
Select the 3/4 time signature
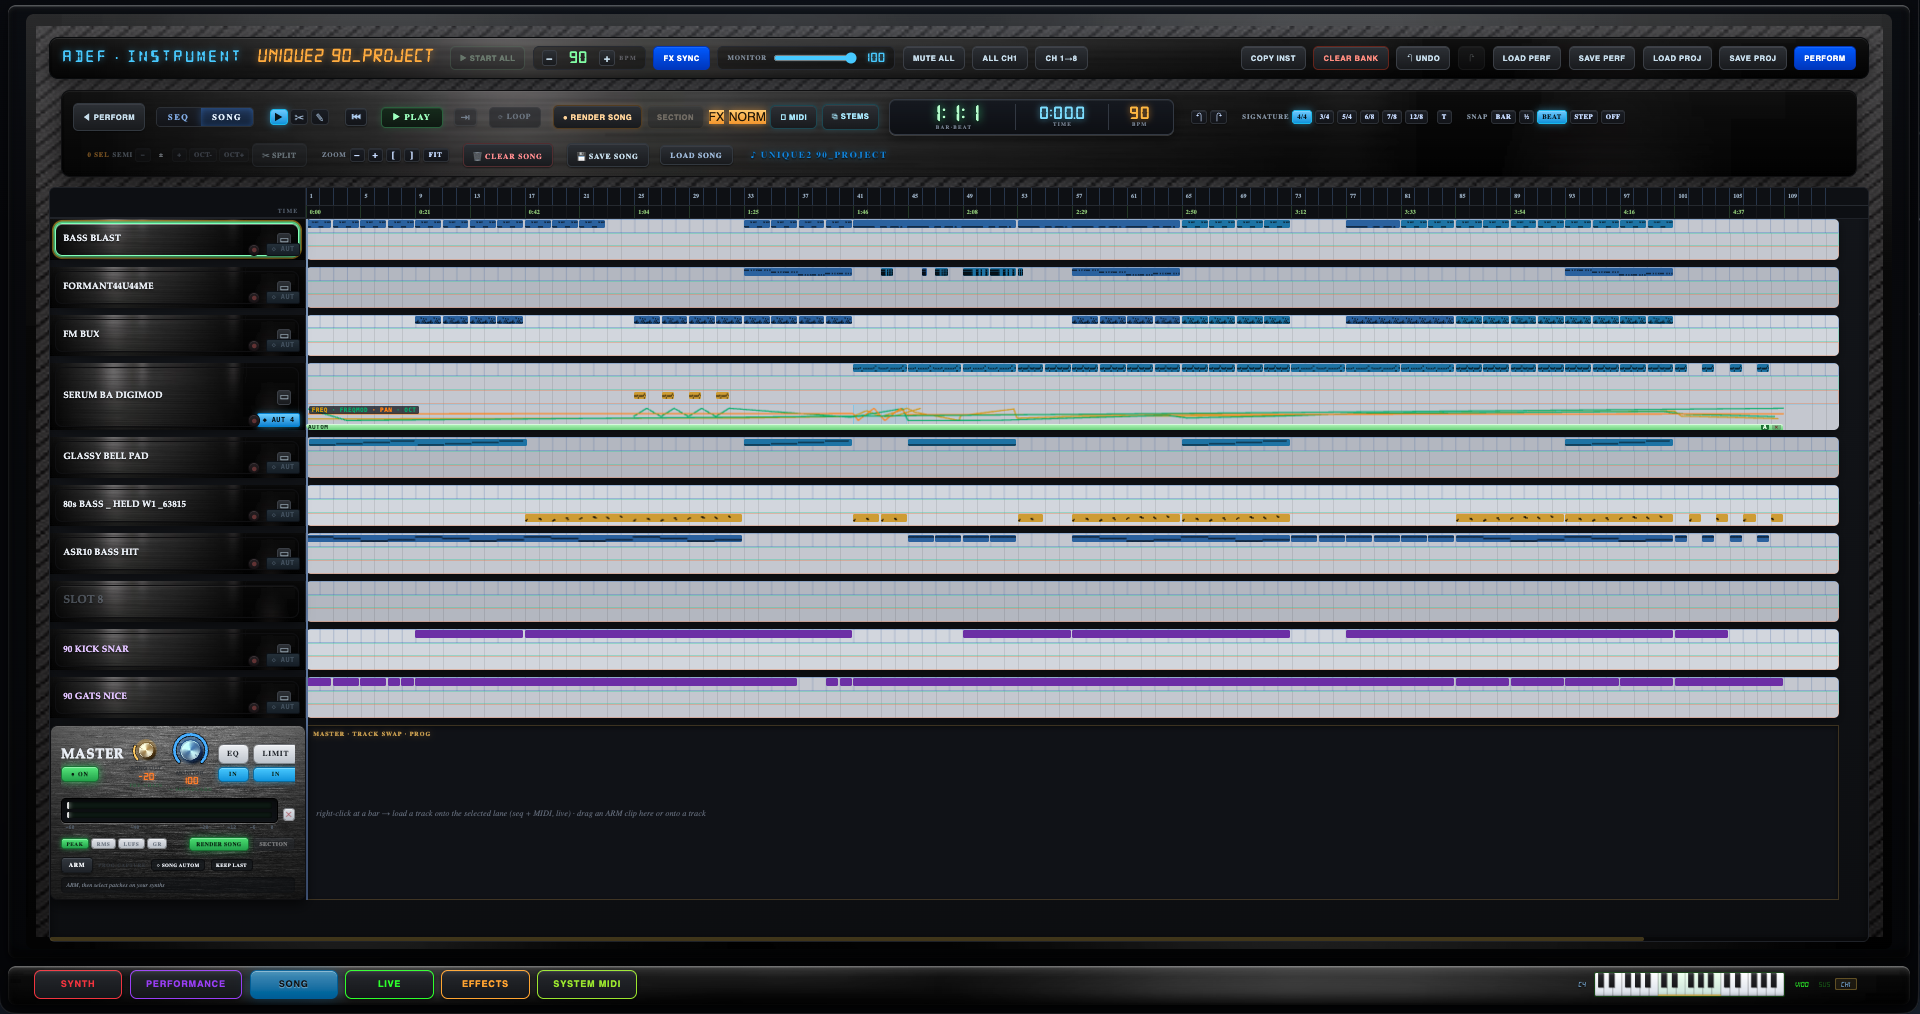[1324, 117]
